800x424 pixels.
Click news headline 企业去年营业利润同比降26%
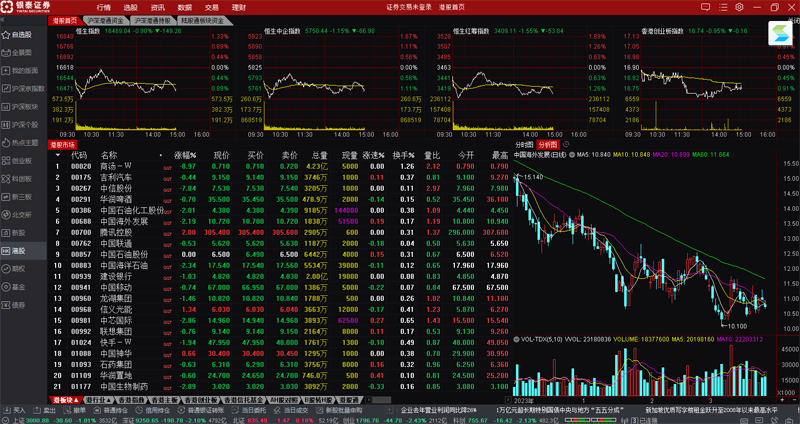pyautogui.click(x=439, y=410)
